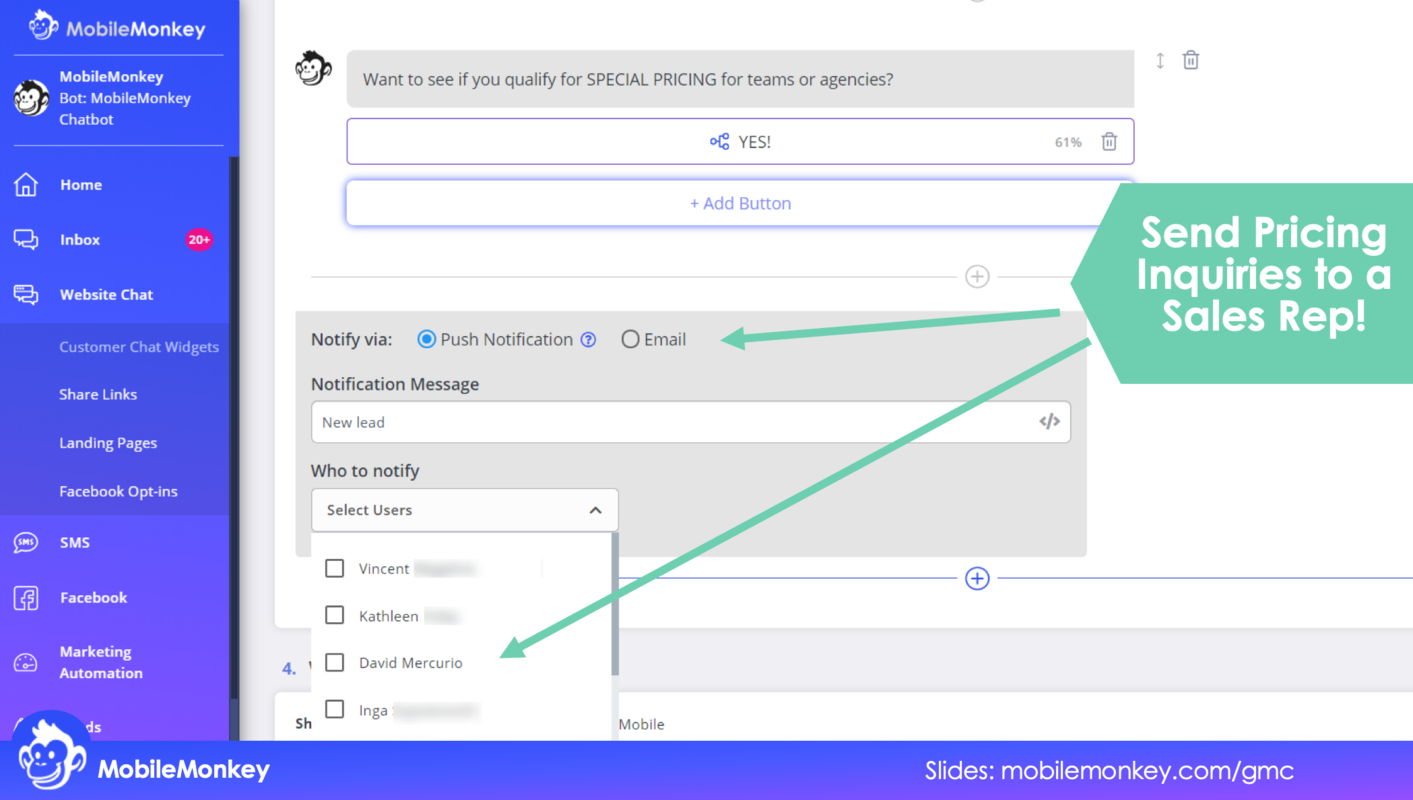The image size is (1413, 800).
Task: Open Marketing Automation from the sidebar
Action: coord(96,662)
